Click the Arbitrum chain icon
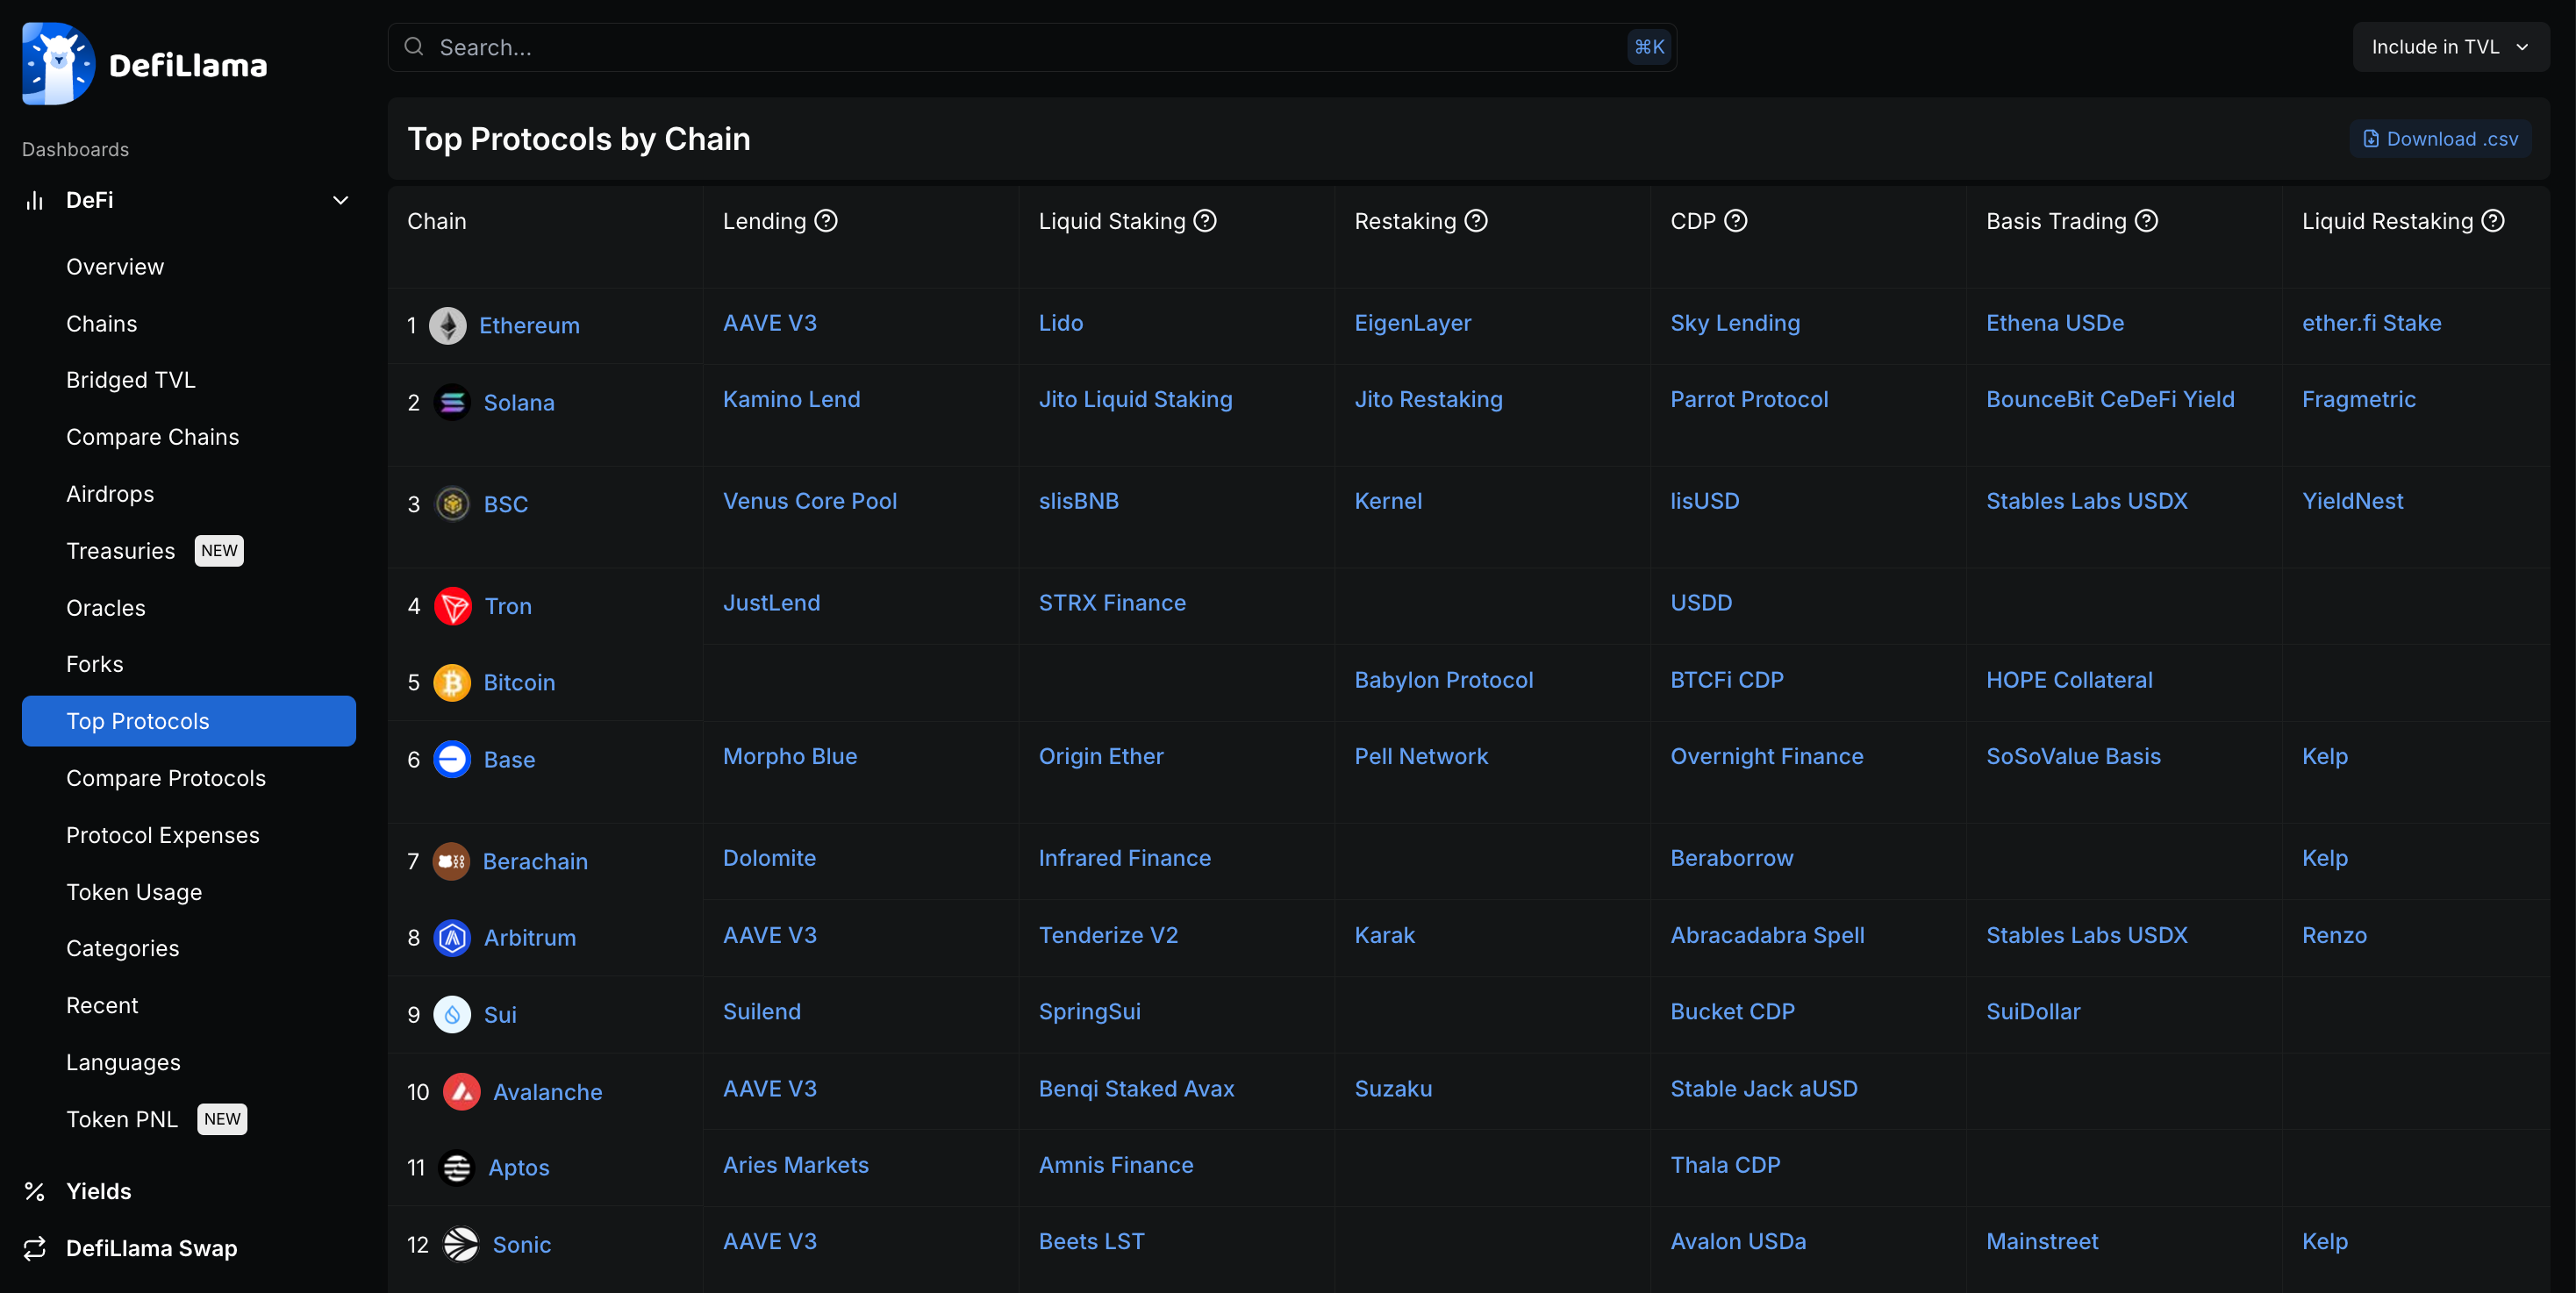Screen dimensions: 2576x1293 pyautogui.click(x=452, y=937)
